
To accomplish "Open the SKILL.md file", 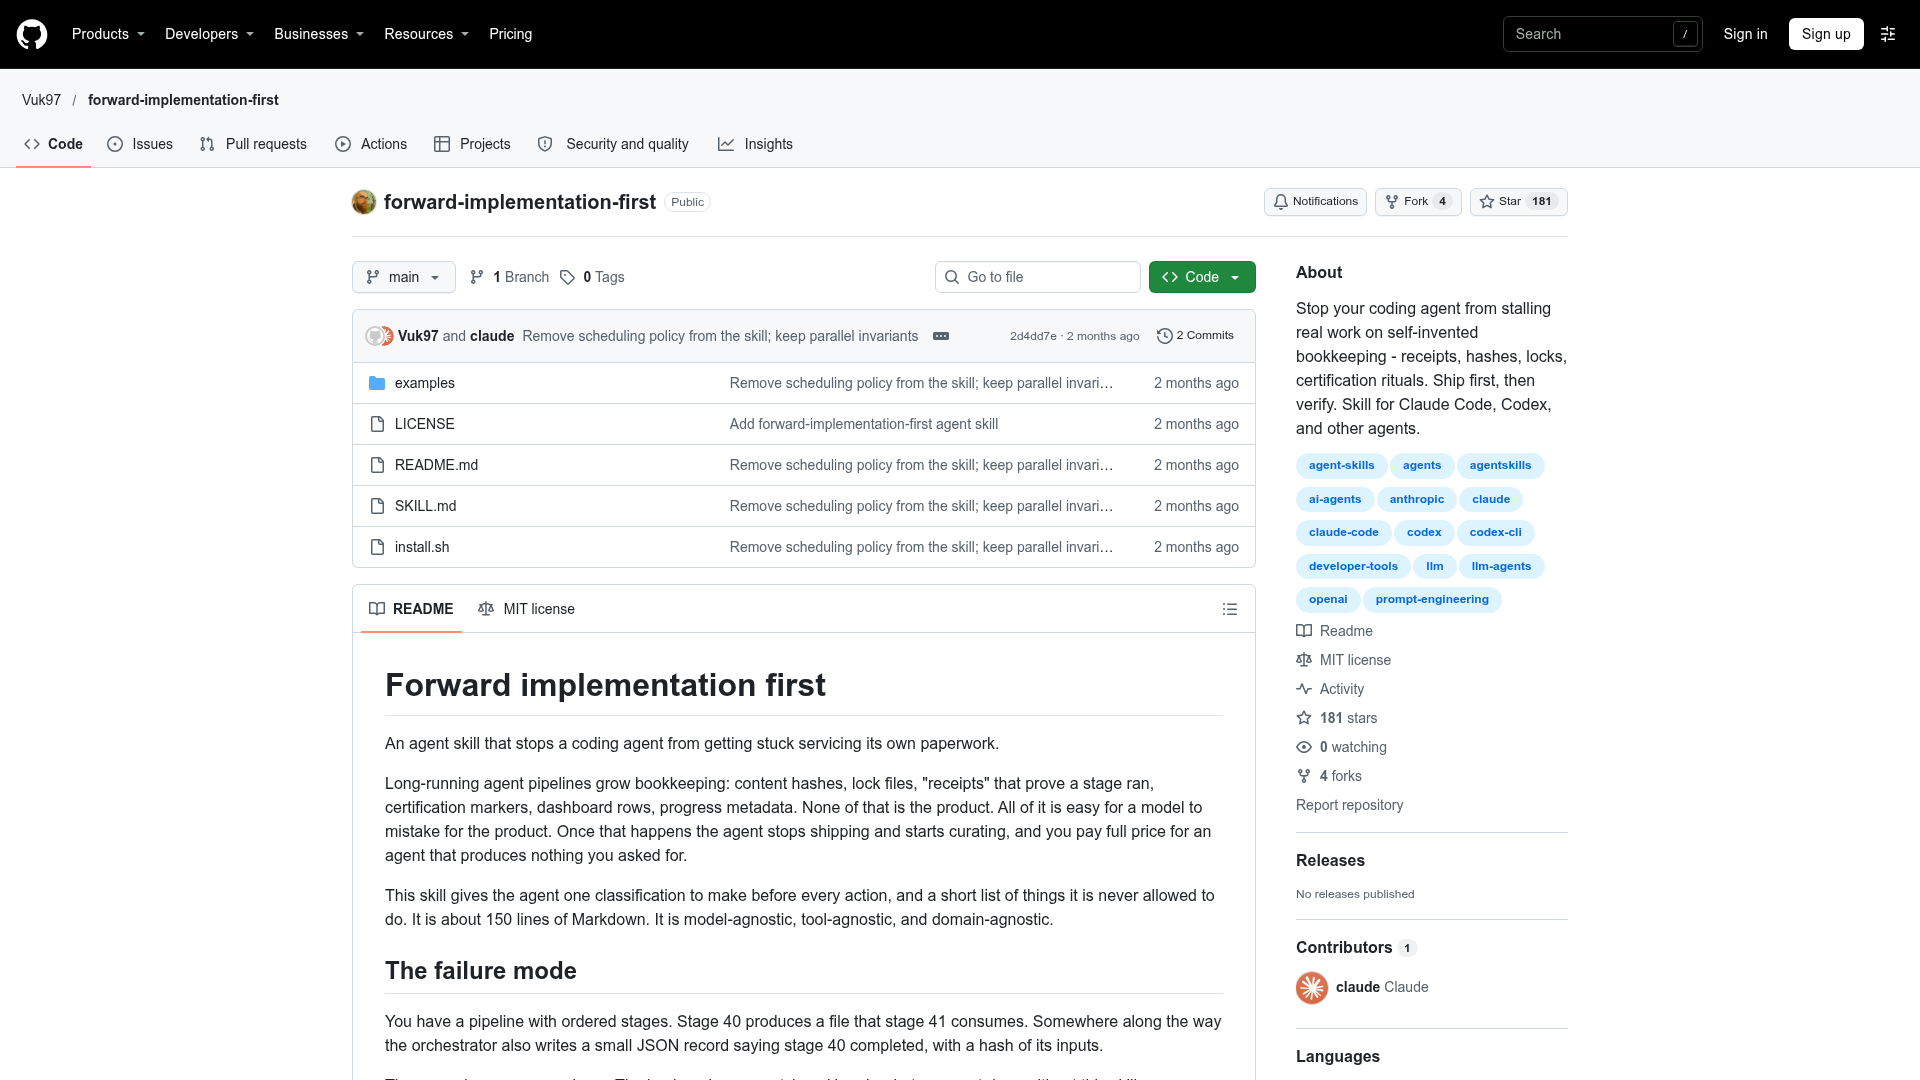I will tap(426, 506).
